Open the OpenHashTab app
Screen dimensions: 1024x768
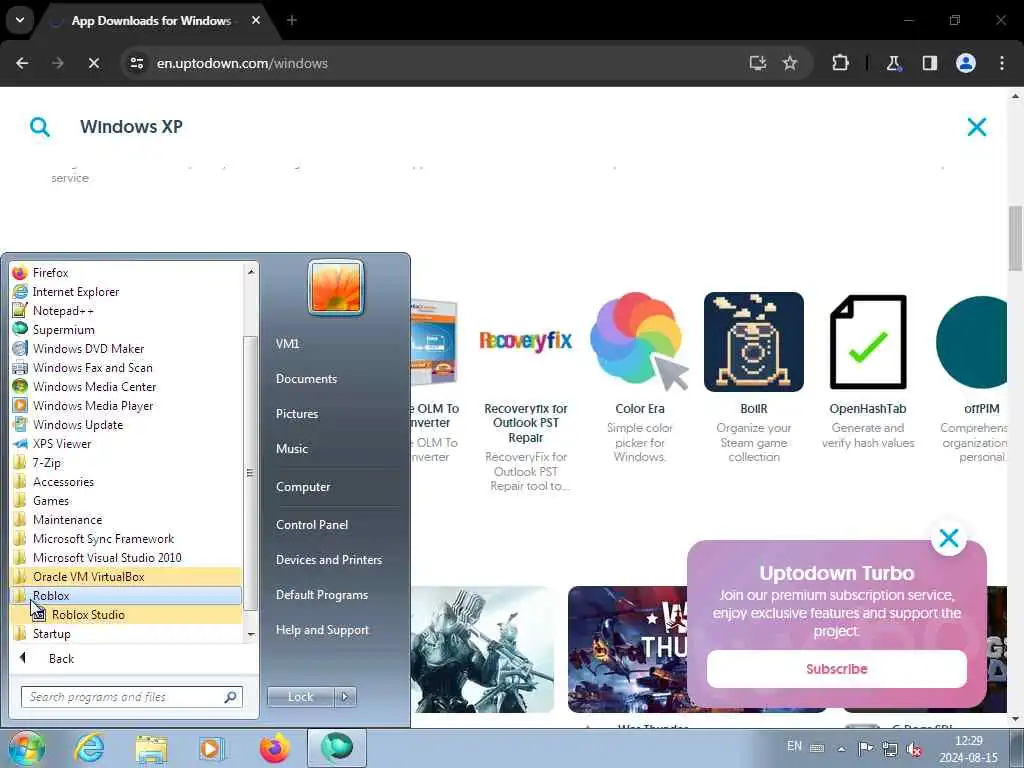point(868,372)
